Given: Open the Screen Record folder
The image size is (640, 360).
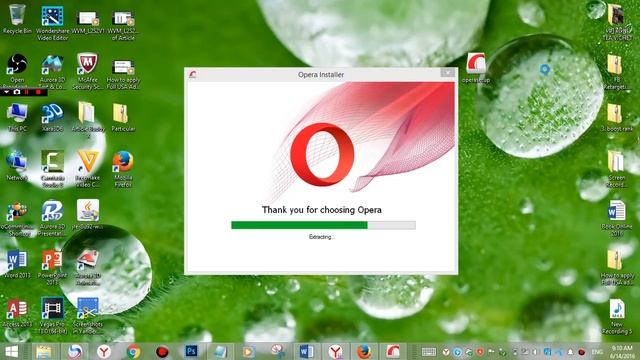Looking at the screenshot, I should point(616,169).
